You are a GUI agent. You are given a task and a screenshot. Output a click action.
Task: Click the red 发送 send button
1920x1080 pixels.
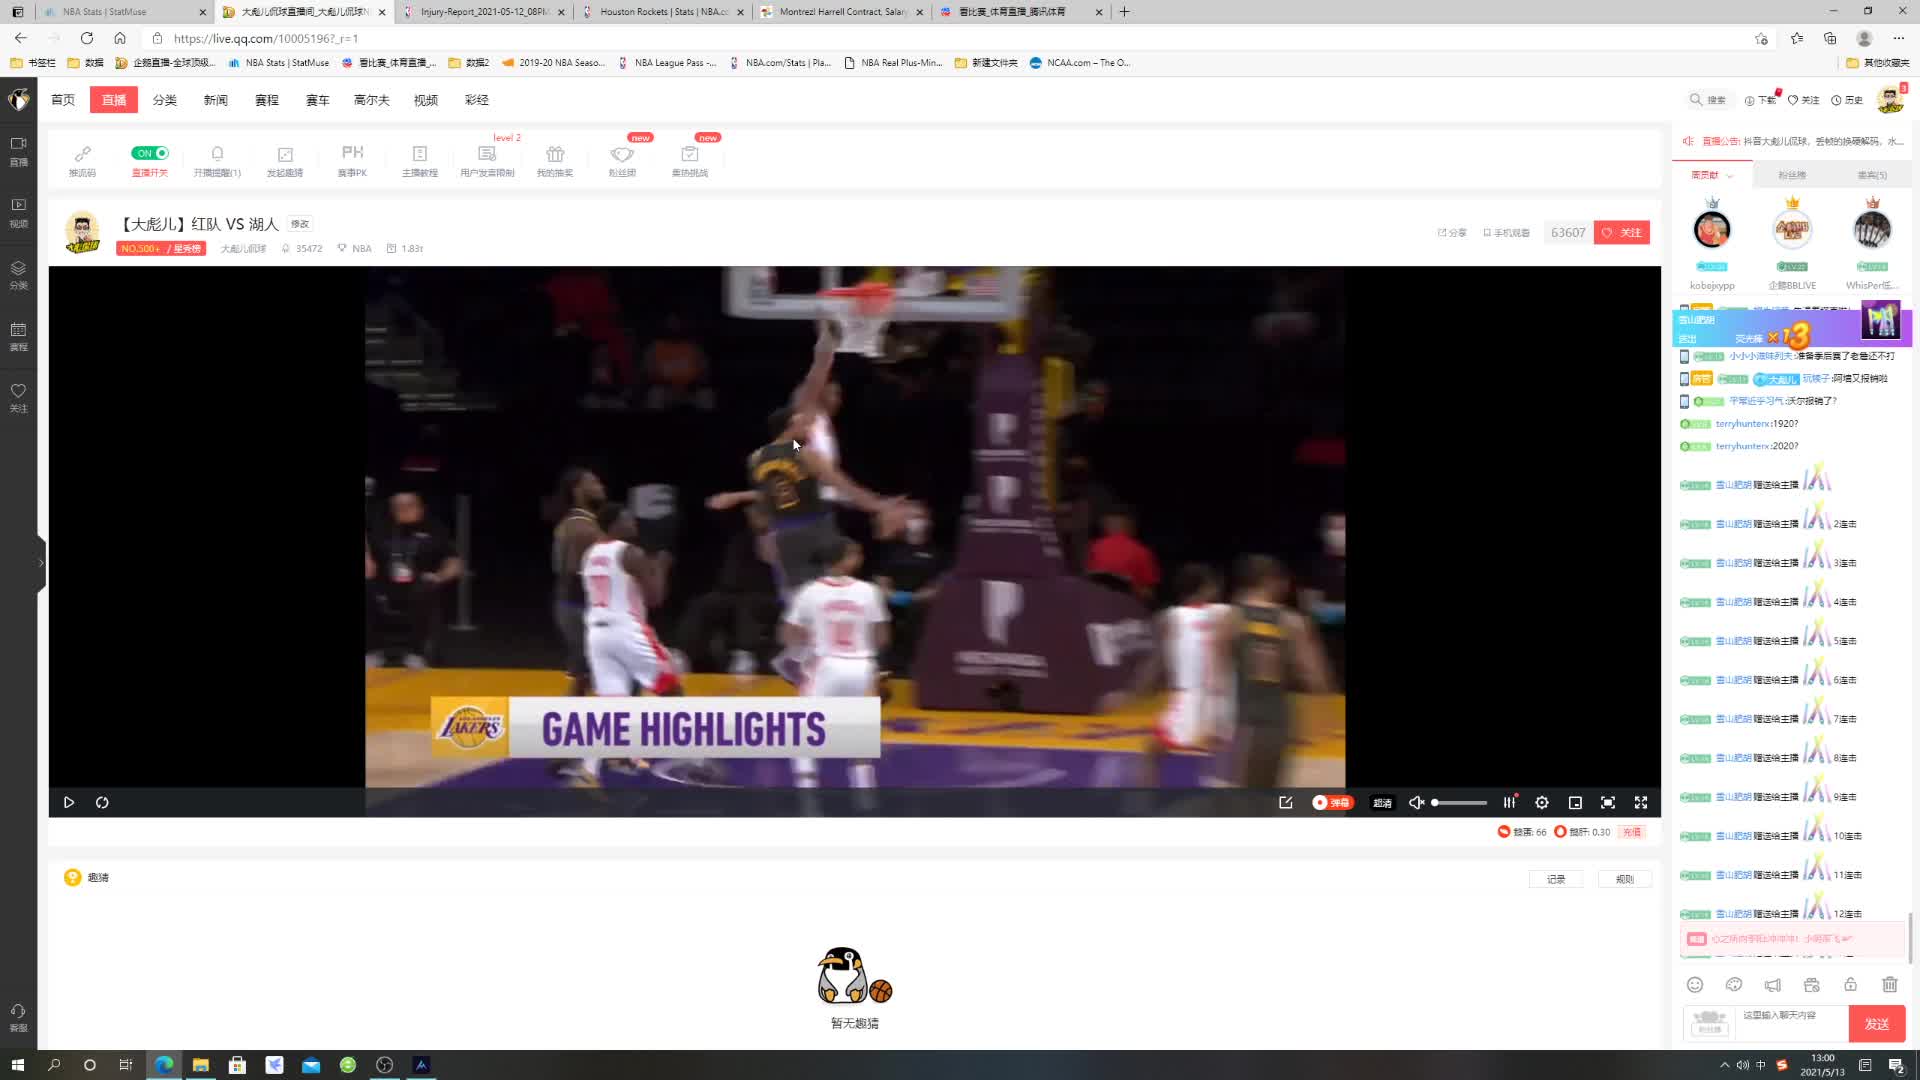pyautogui.click(x=1876, y=1023)
